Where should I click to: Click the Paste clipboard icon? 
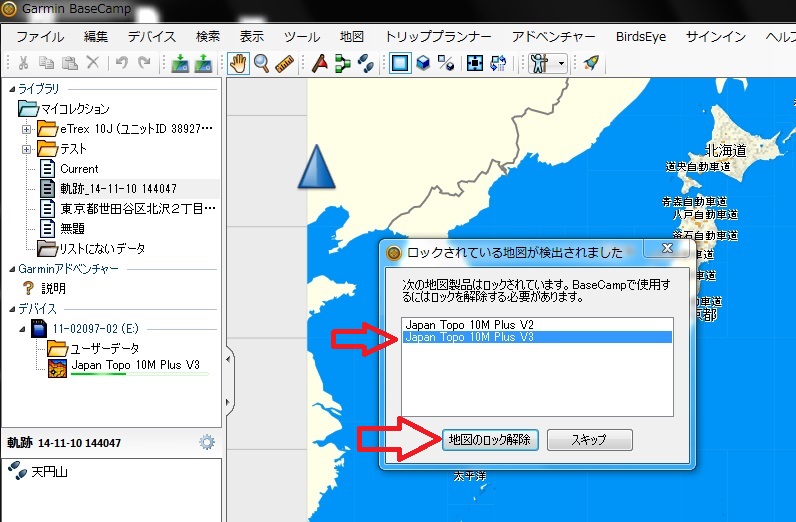pos(70,63)
